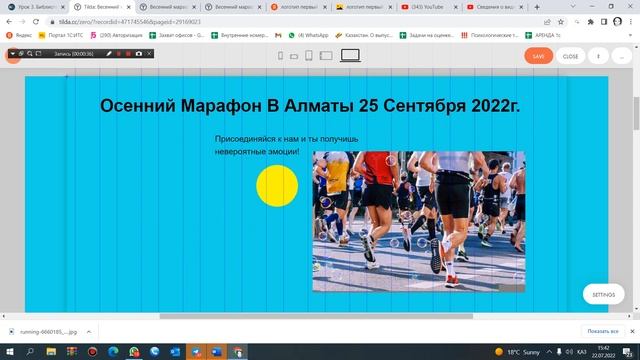Click the round button next to CLOSE

[598, 56]
